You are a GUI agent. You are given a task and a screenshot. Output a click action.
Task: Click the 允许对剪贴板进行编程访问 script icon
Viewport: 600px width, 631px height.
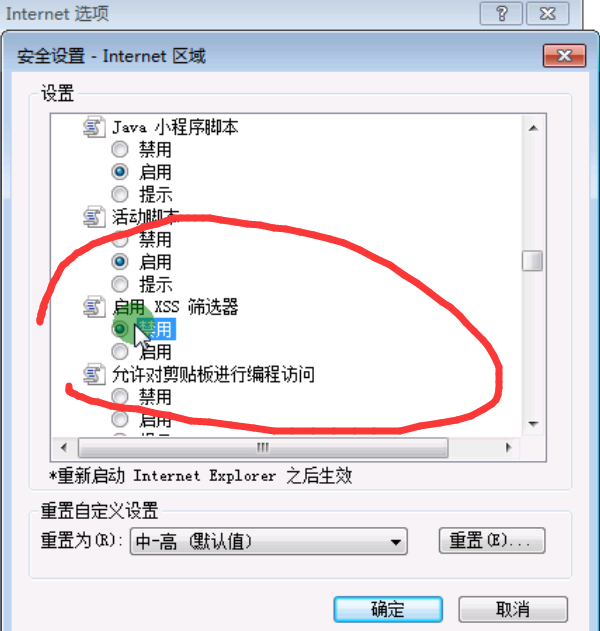(x=94, y=375)
